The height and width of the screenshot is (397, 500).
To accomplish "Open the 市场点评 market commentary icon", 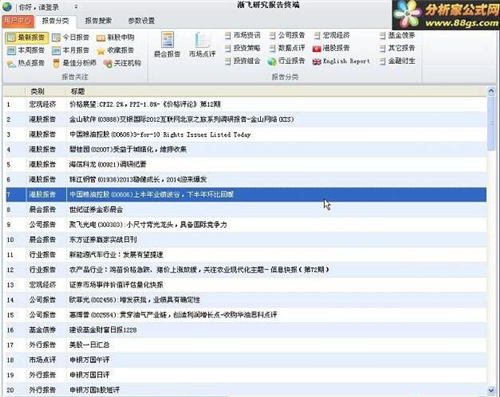I will 202,44.
